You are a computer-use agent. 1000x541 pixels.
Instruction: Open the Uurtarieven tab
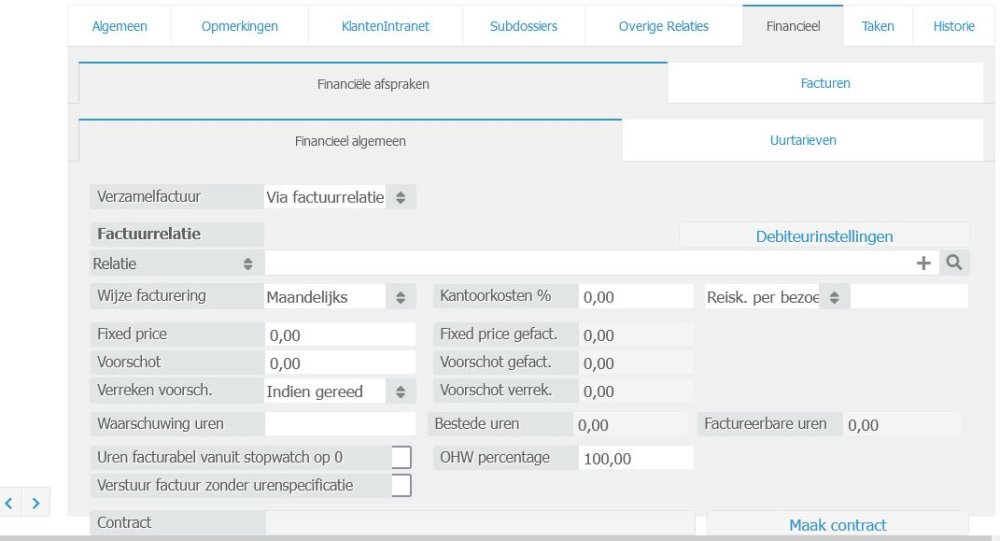click(802, 141)
